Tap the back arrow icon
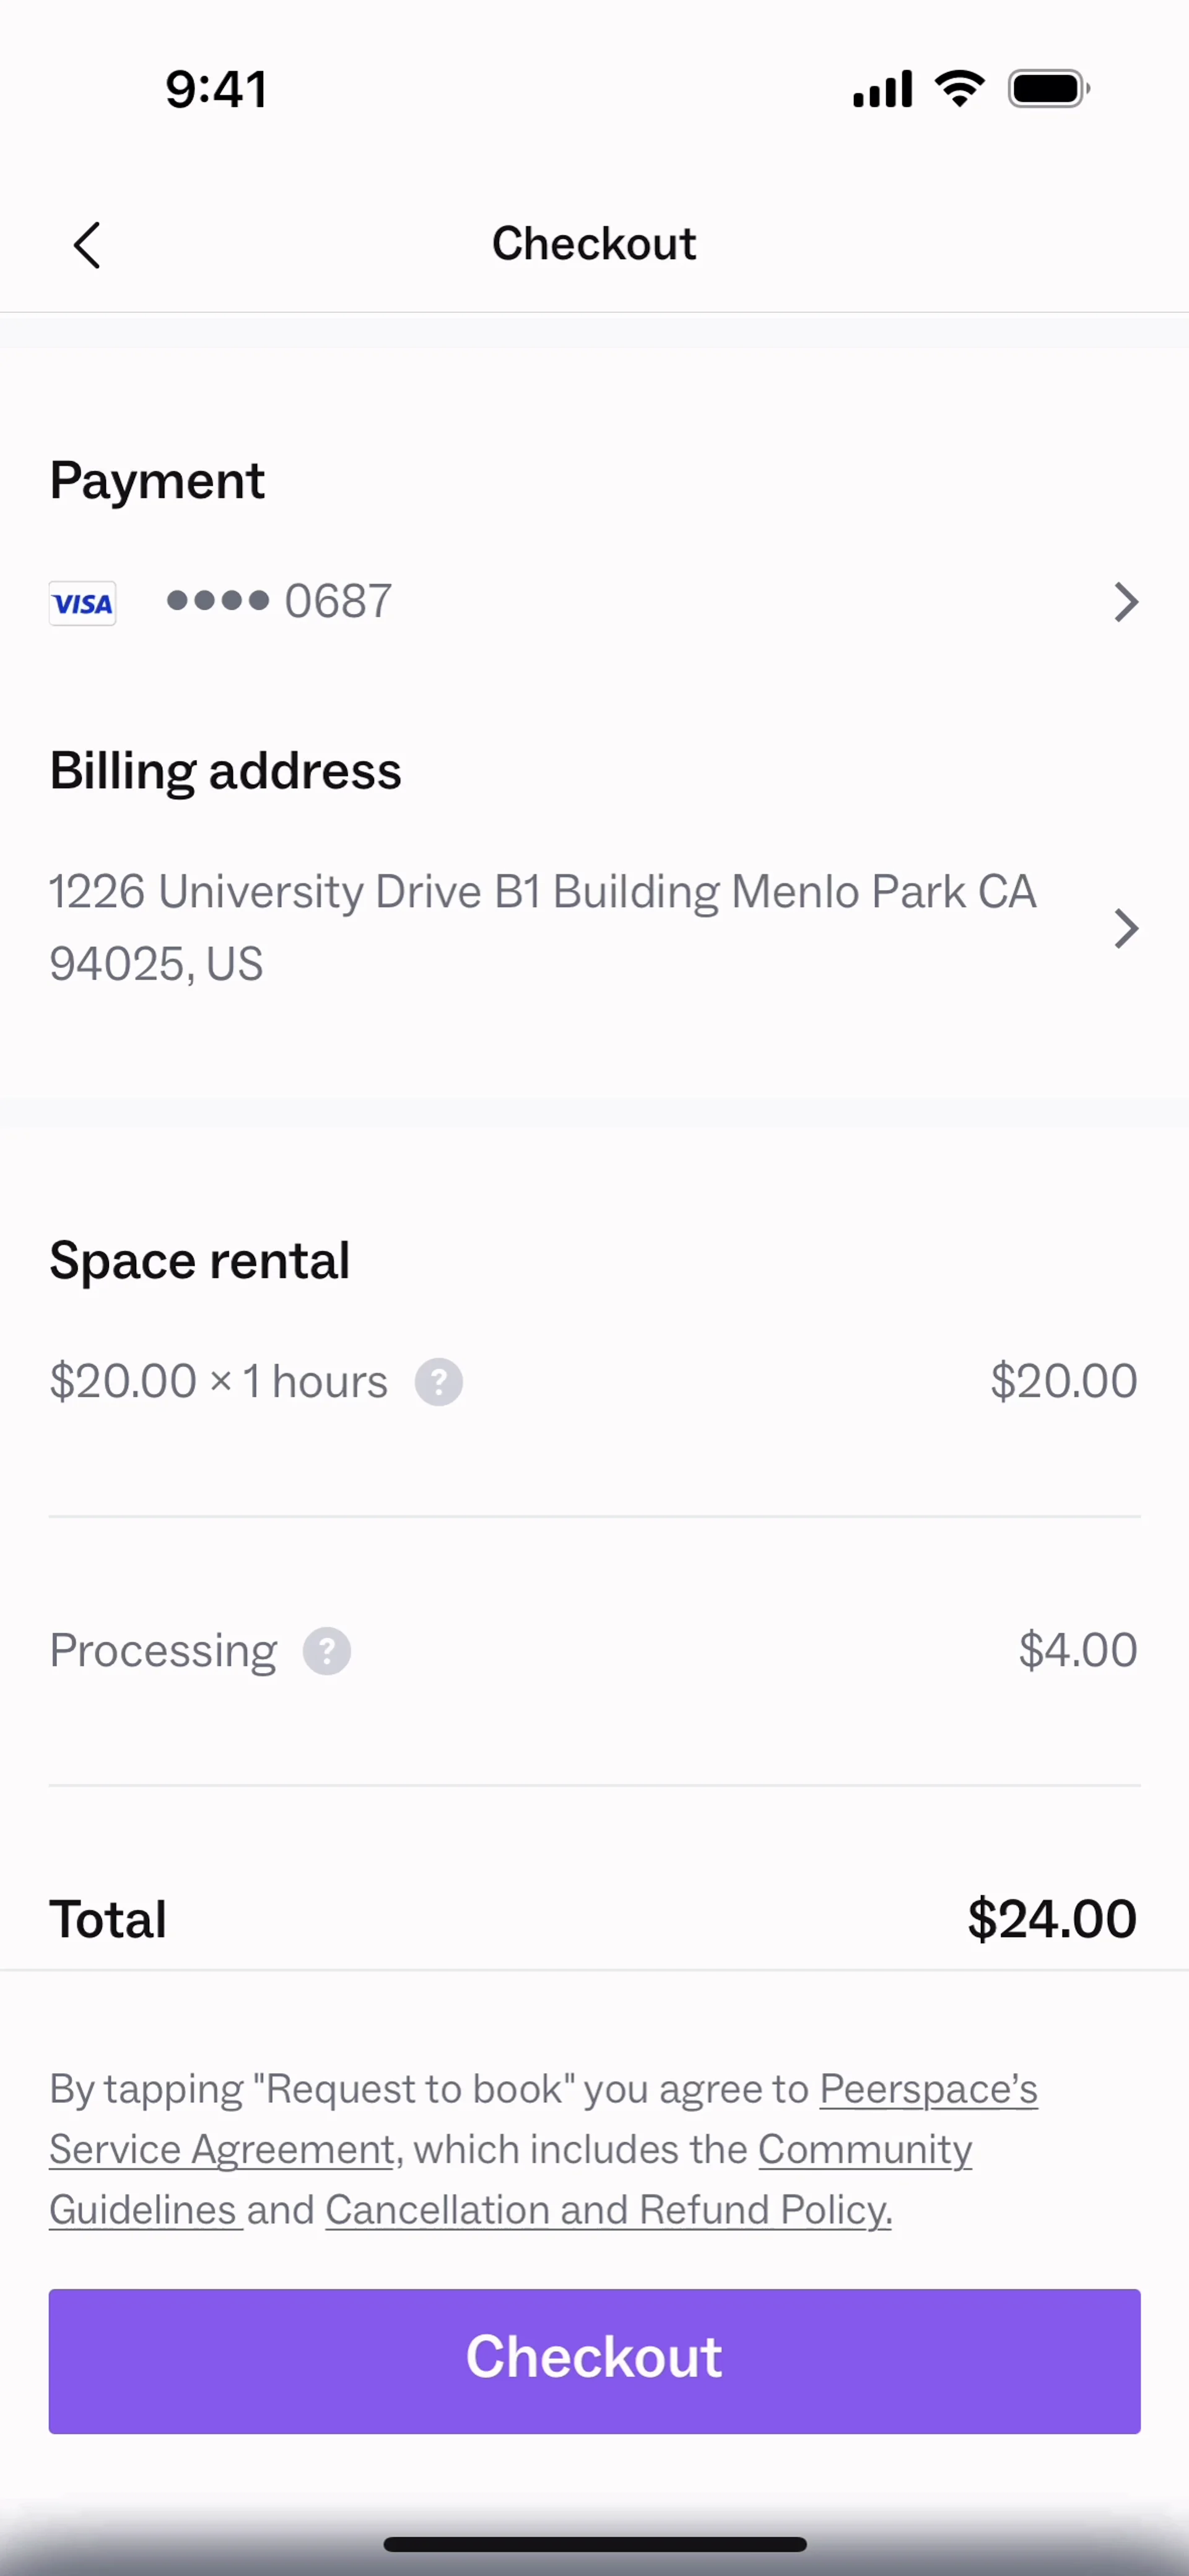 [x=87, y=245]
